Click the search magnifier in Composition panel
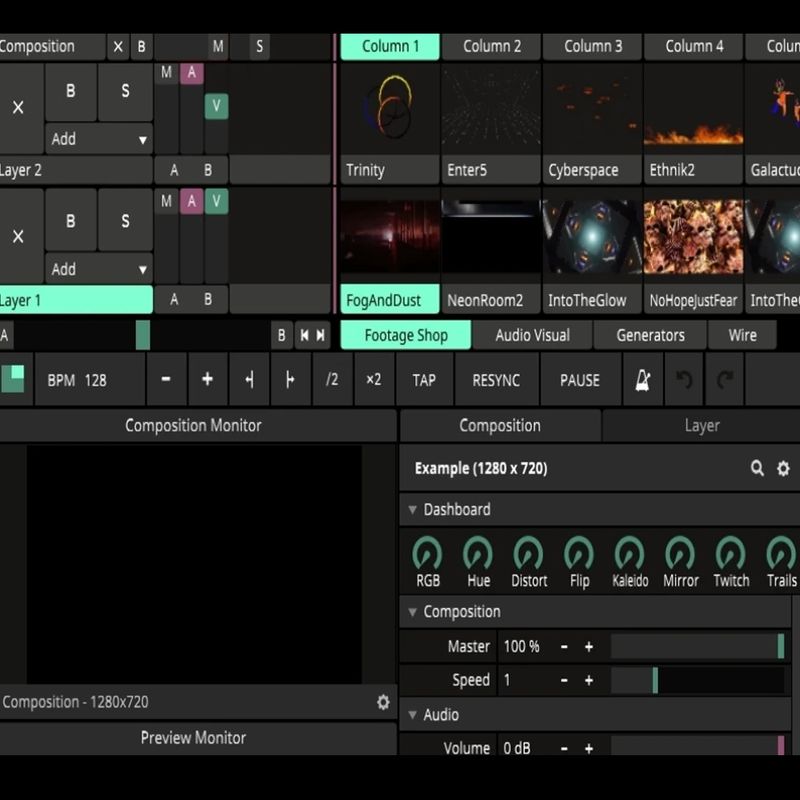The image size is (800, 800). coord(757,468)
